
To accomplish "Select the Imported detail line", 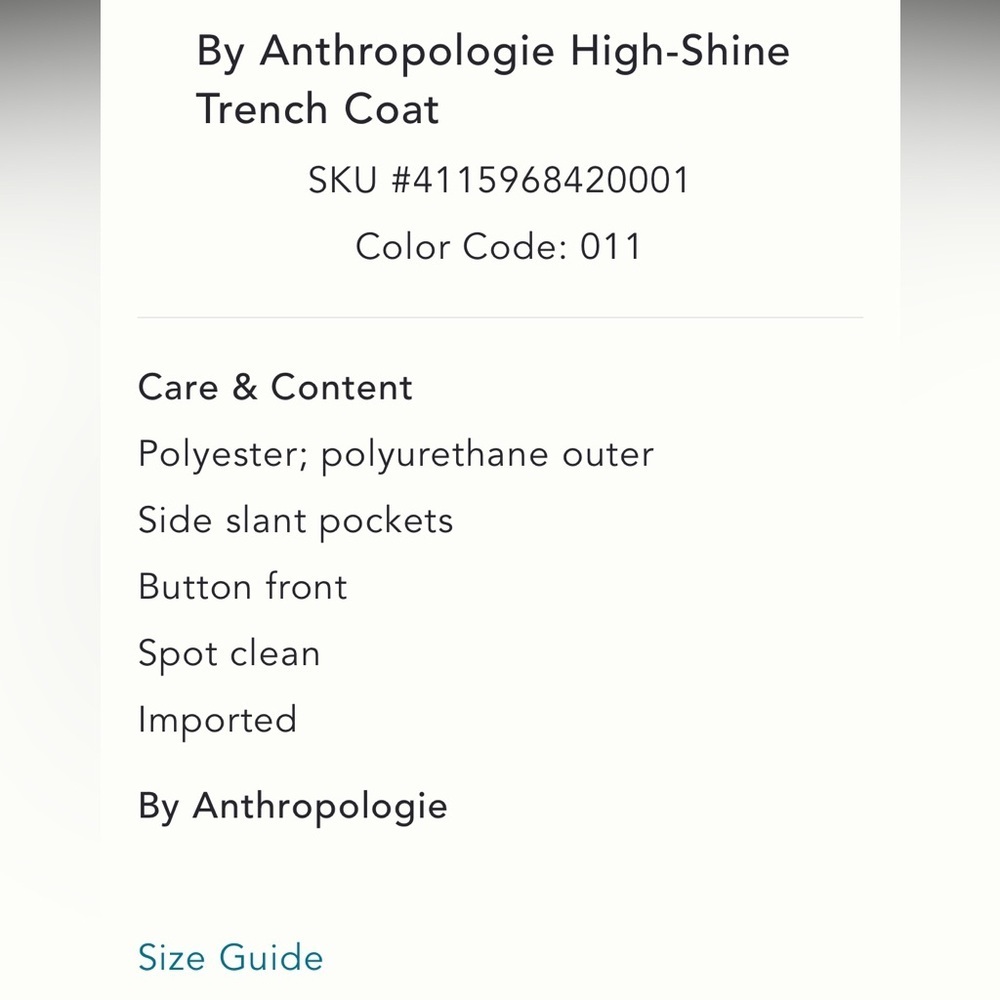I will (217, 719).
